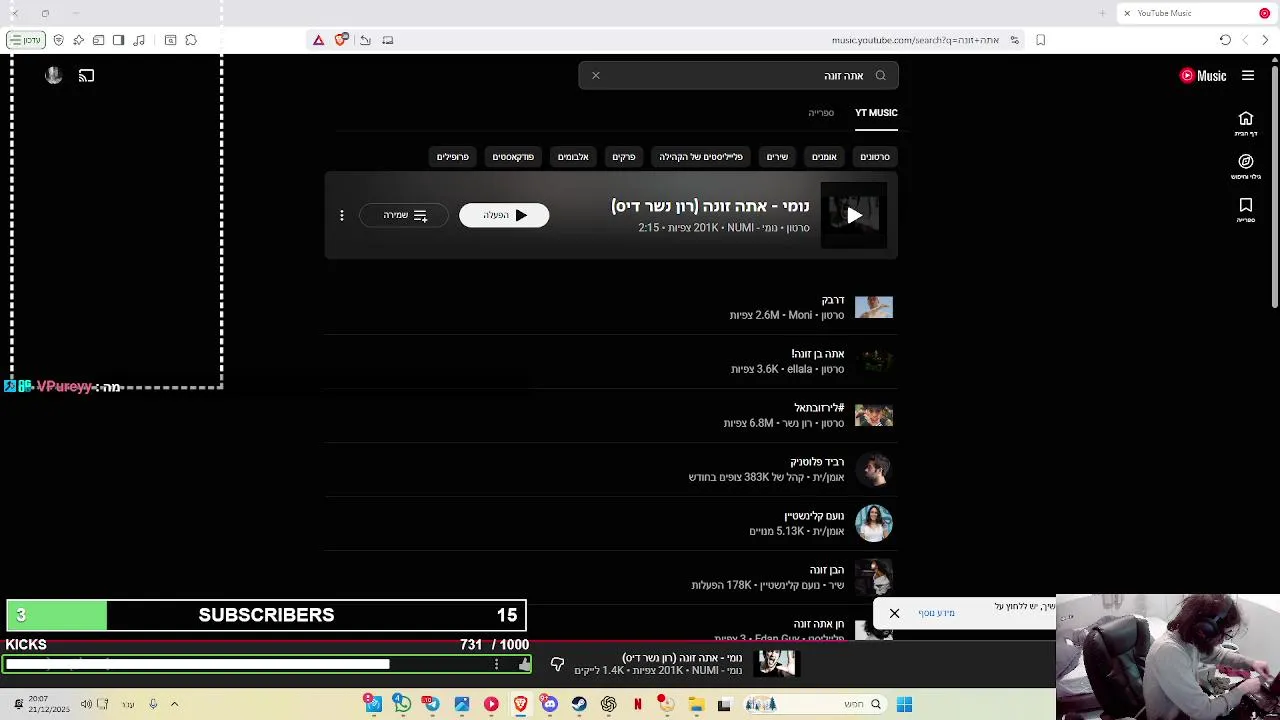Open Steam from the taskbar
Viewport: 1280px width, 720px height.
[579, 704]
